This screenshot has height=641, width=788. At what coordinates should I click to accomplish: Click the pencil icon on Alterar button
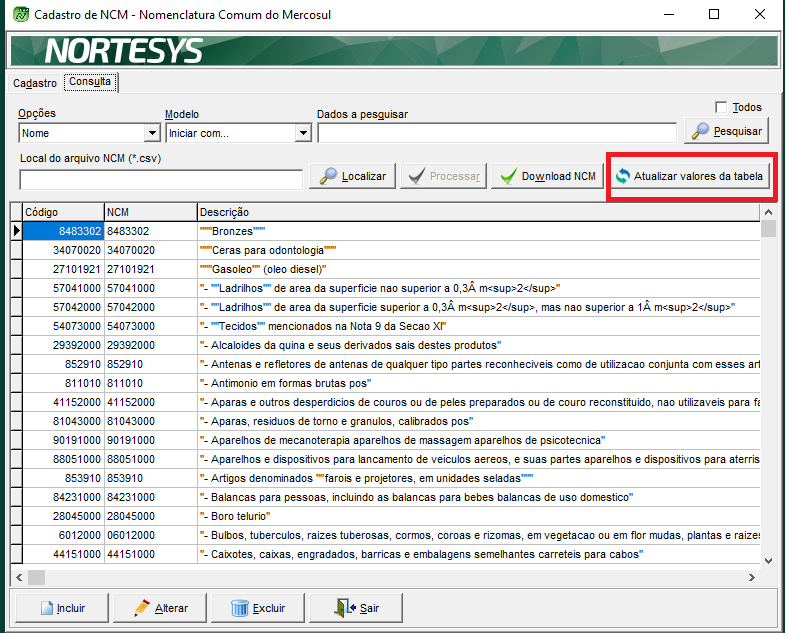pos(142,608)
